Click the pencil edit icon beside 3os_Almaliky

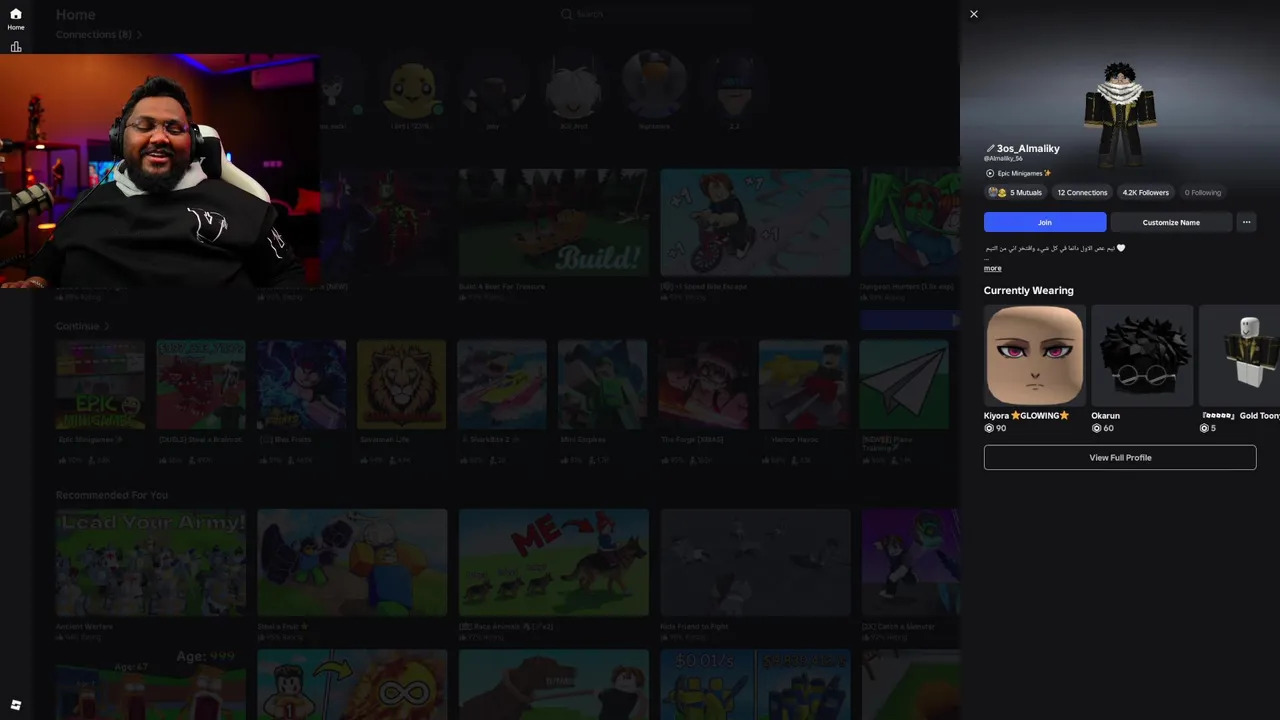coord(990,149)
